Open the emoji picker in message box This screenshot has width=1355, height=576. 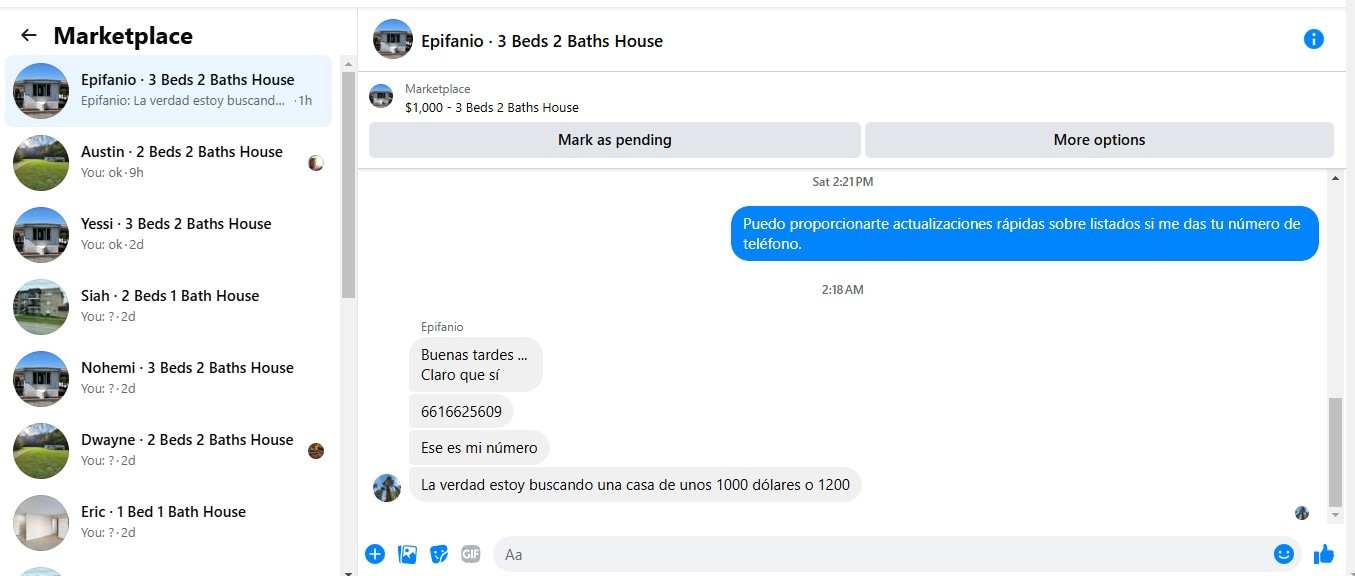pos(1284,553)
